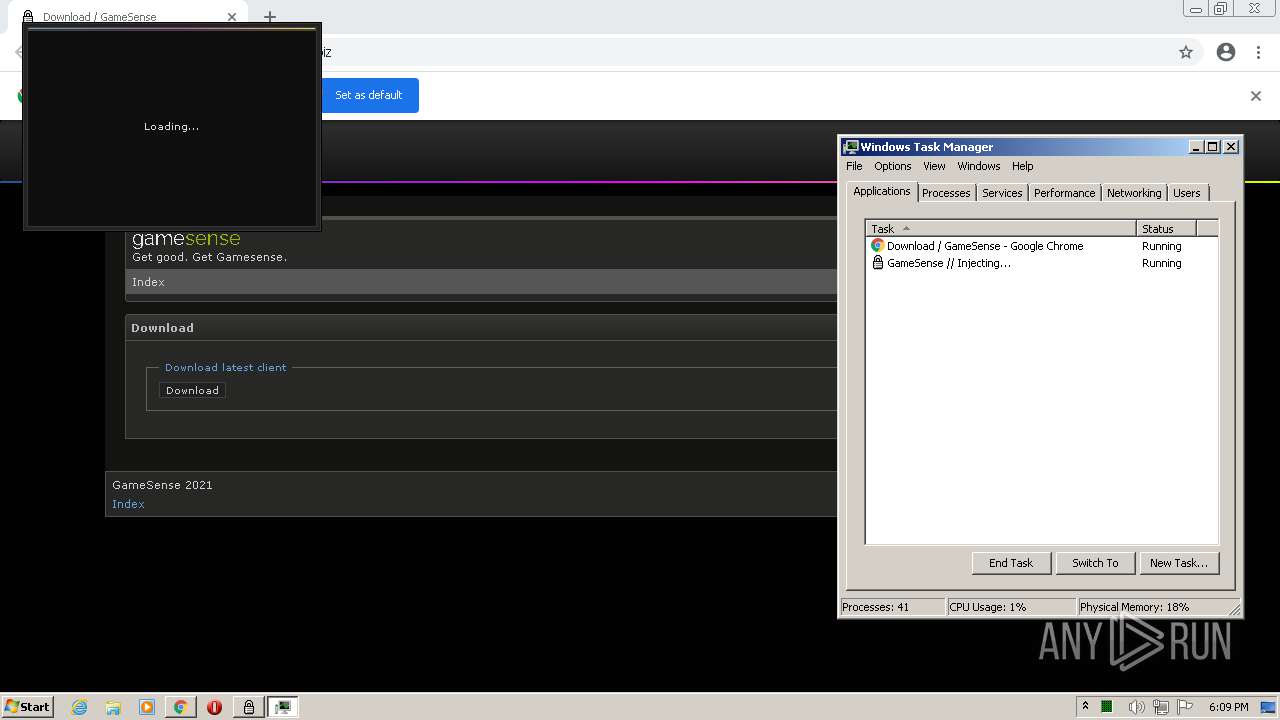This screenshot has width=1280, height=720.
Task: Open Windows Explorer folder taskbar icon
Action: tap(113, 707)
